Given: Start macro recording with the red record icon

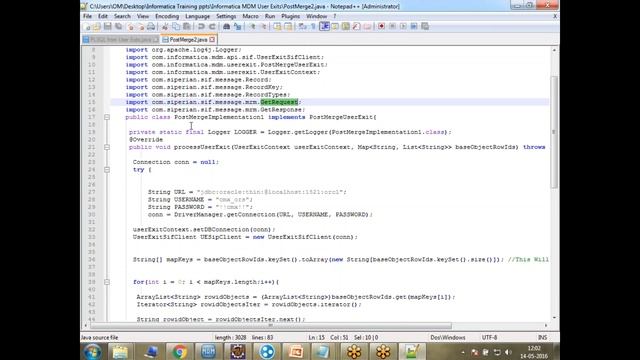Looking at the screenshot, I should tap(381, 27).
